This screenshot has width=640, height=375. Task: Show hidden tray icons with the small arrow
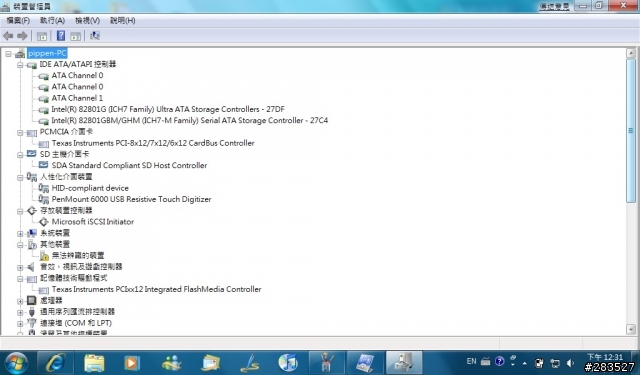tap(525, 363)
